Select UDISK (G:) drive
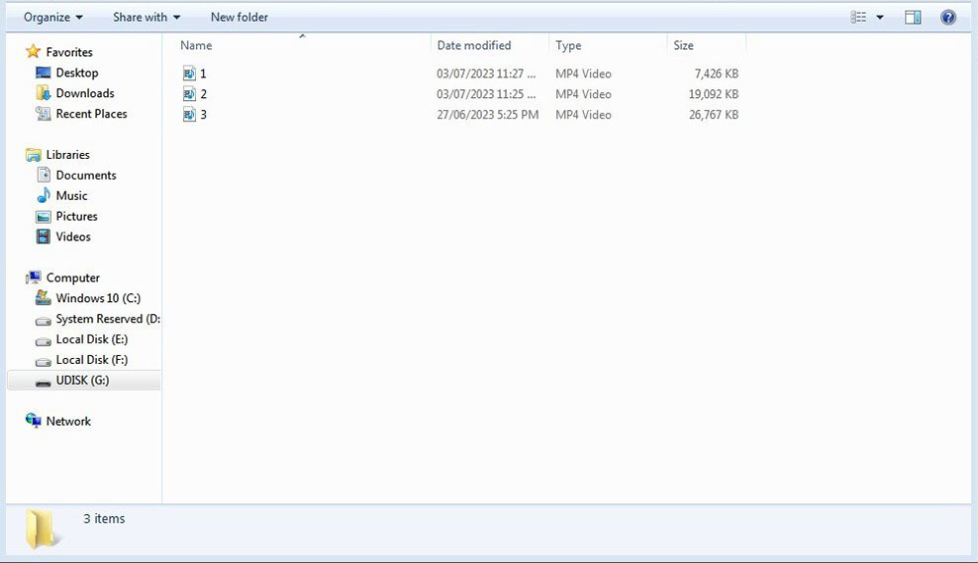 (84, 380)
